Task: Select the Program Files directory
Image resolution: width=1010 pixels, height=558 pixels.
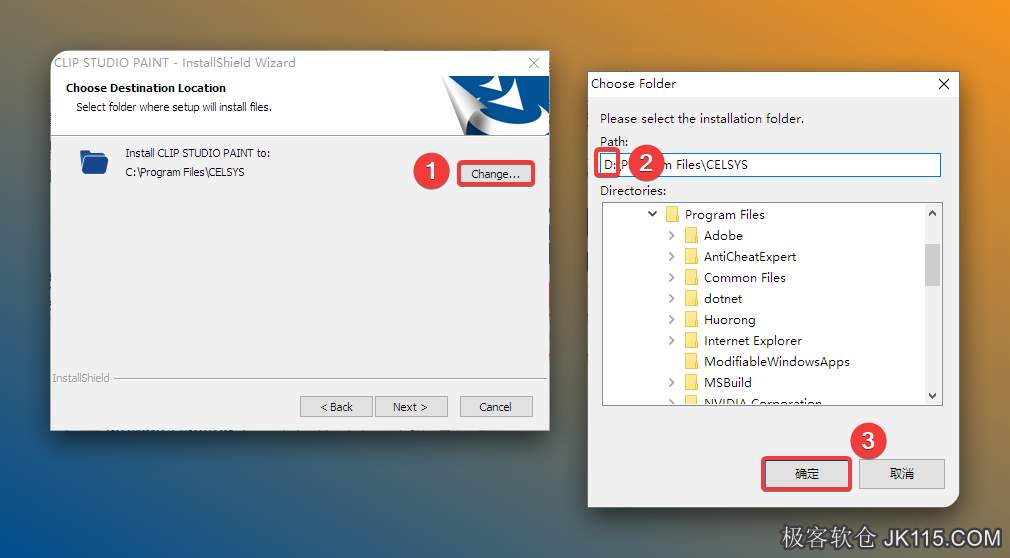Action: [725, 215]
